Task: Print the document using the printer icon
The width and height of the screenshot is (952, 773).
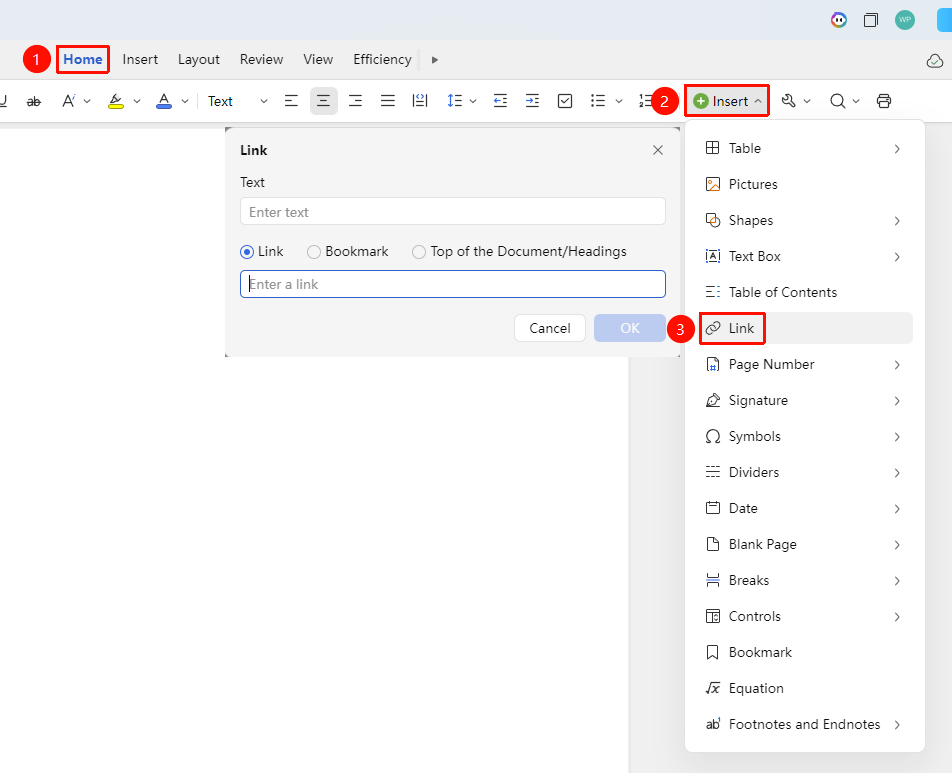Action: pyautogui.click(x=884, y=101)
